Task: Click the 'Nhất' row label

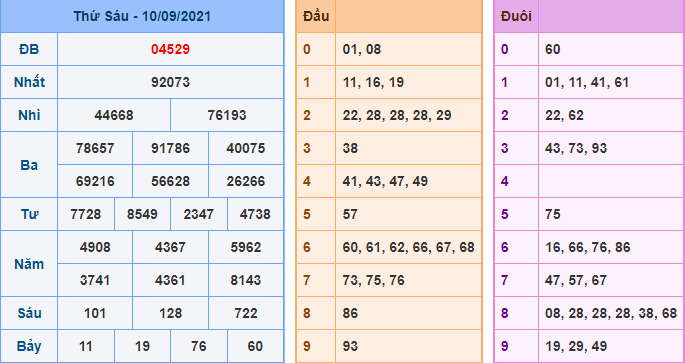Action: click(x=29, y=82)
